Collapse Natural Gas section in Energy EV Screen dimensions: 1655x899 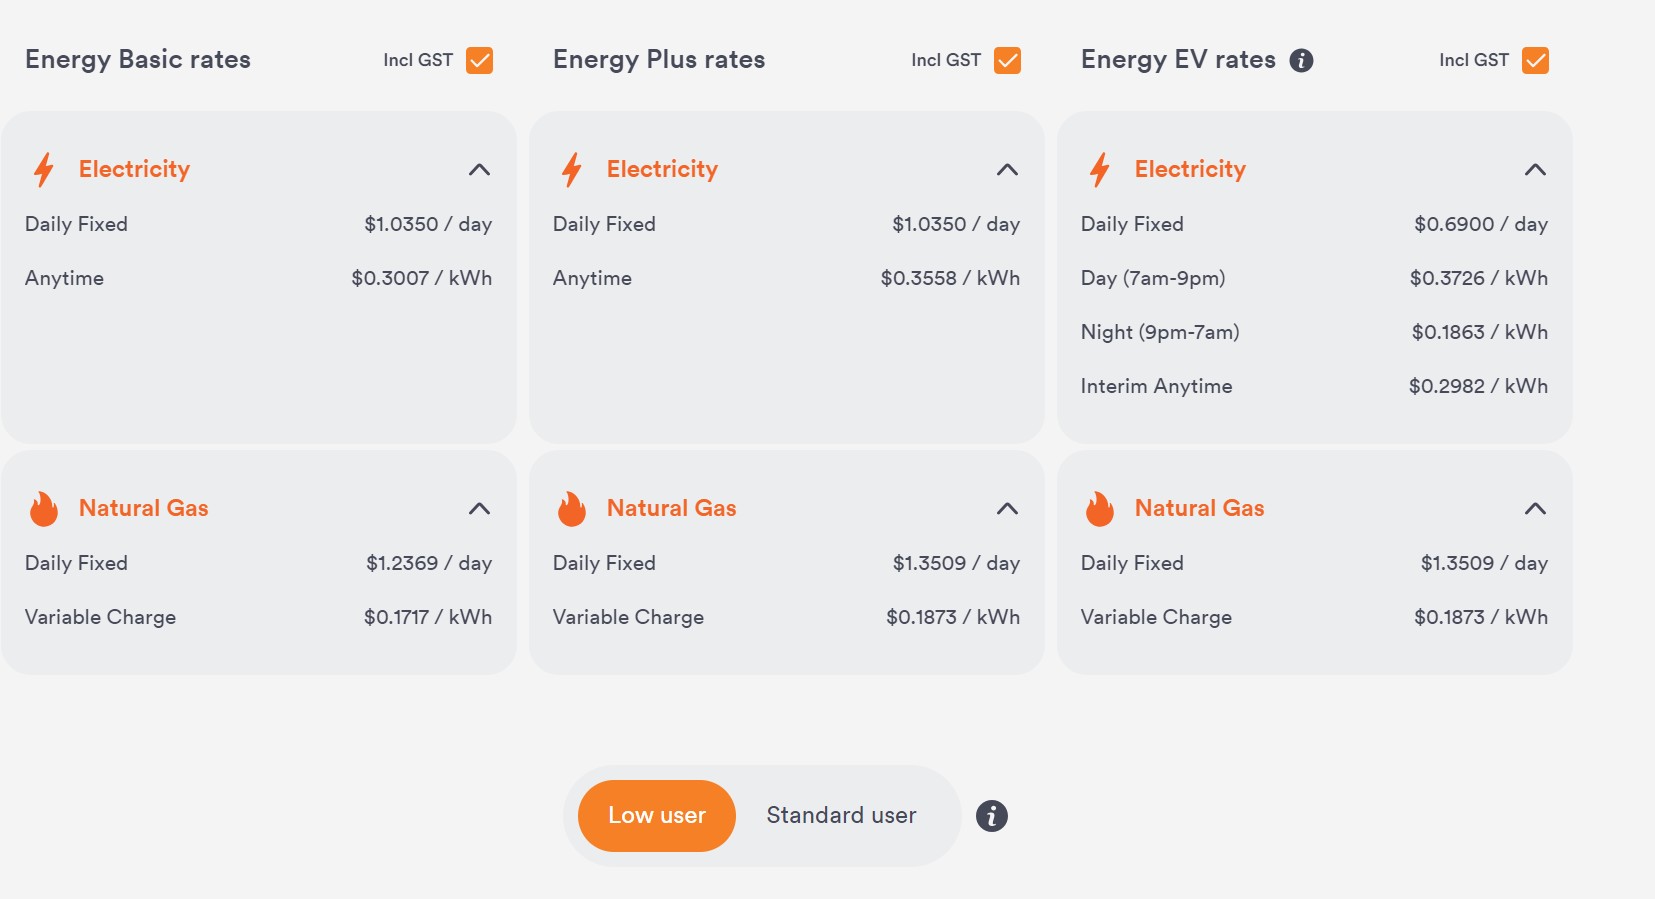(1536, 508)
